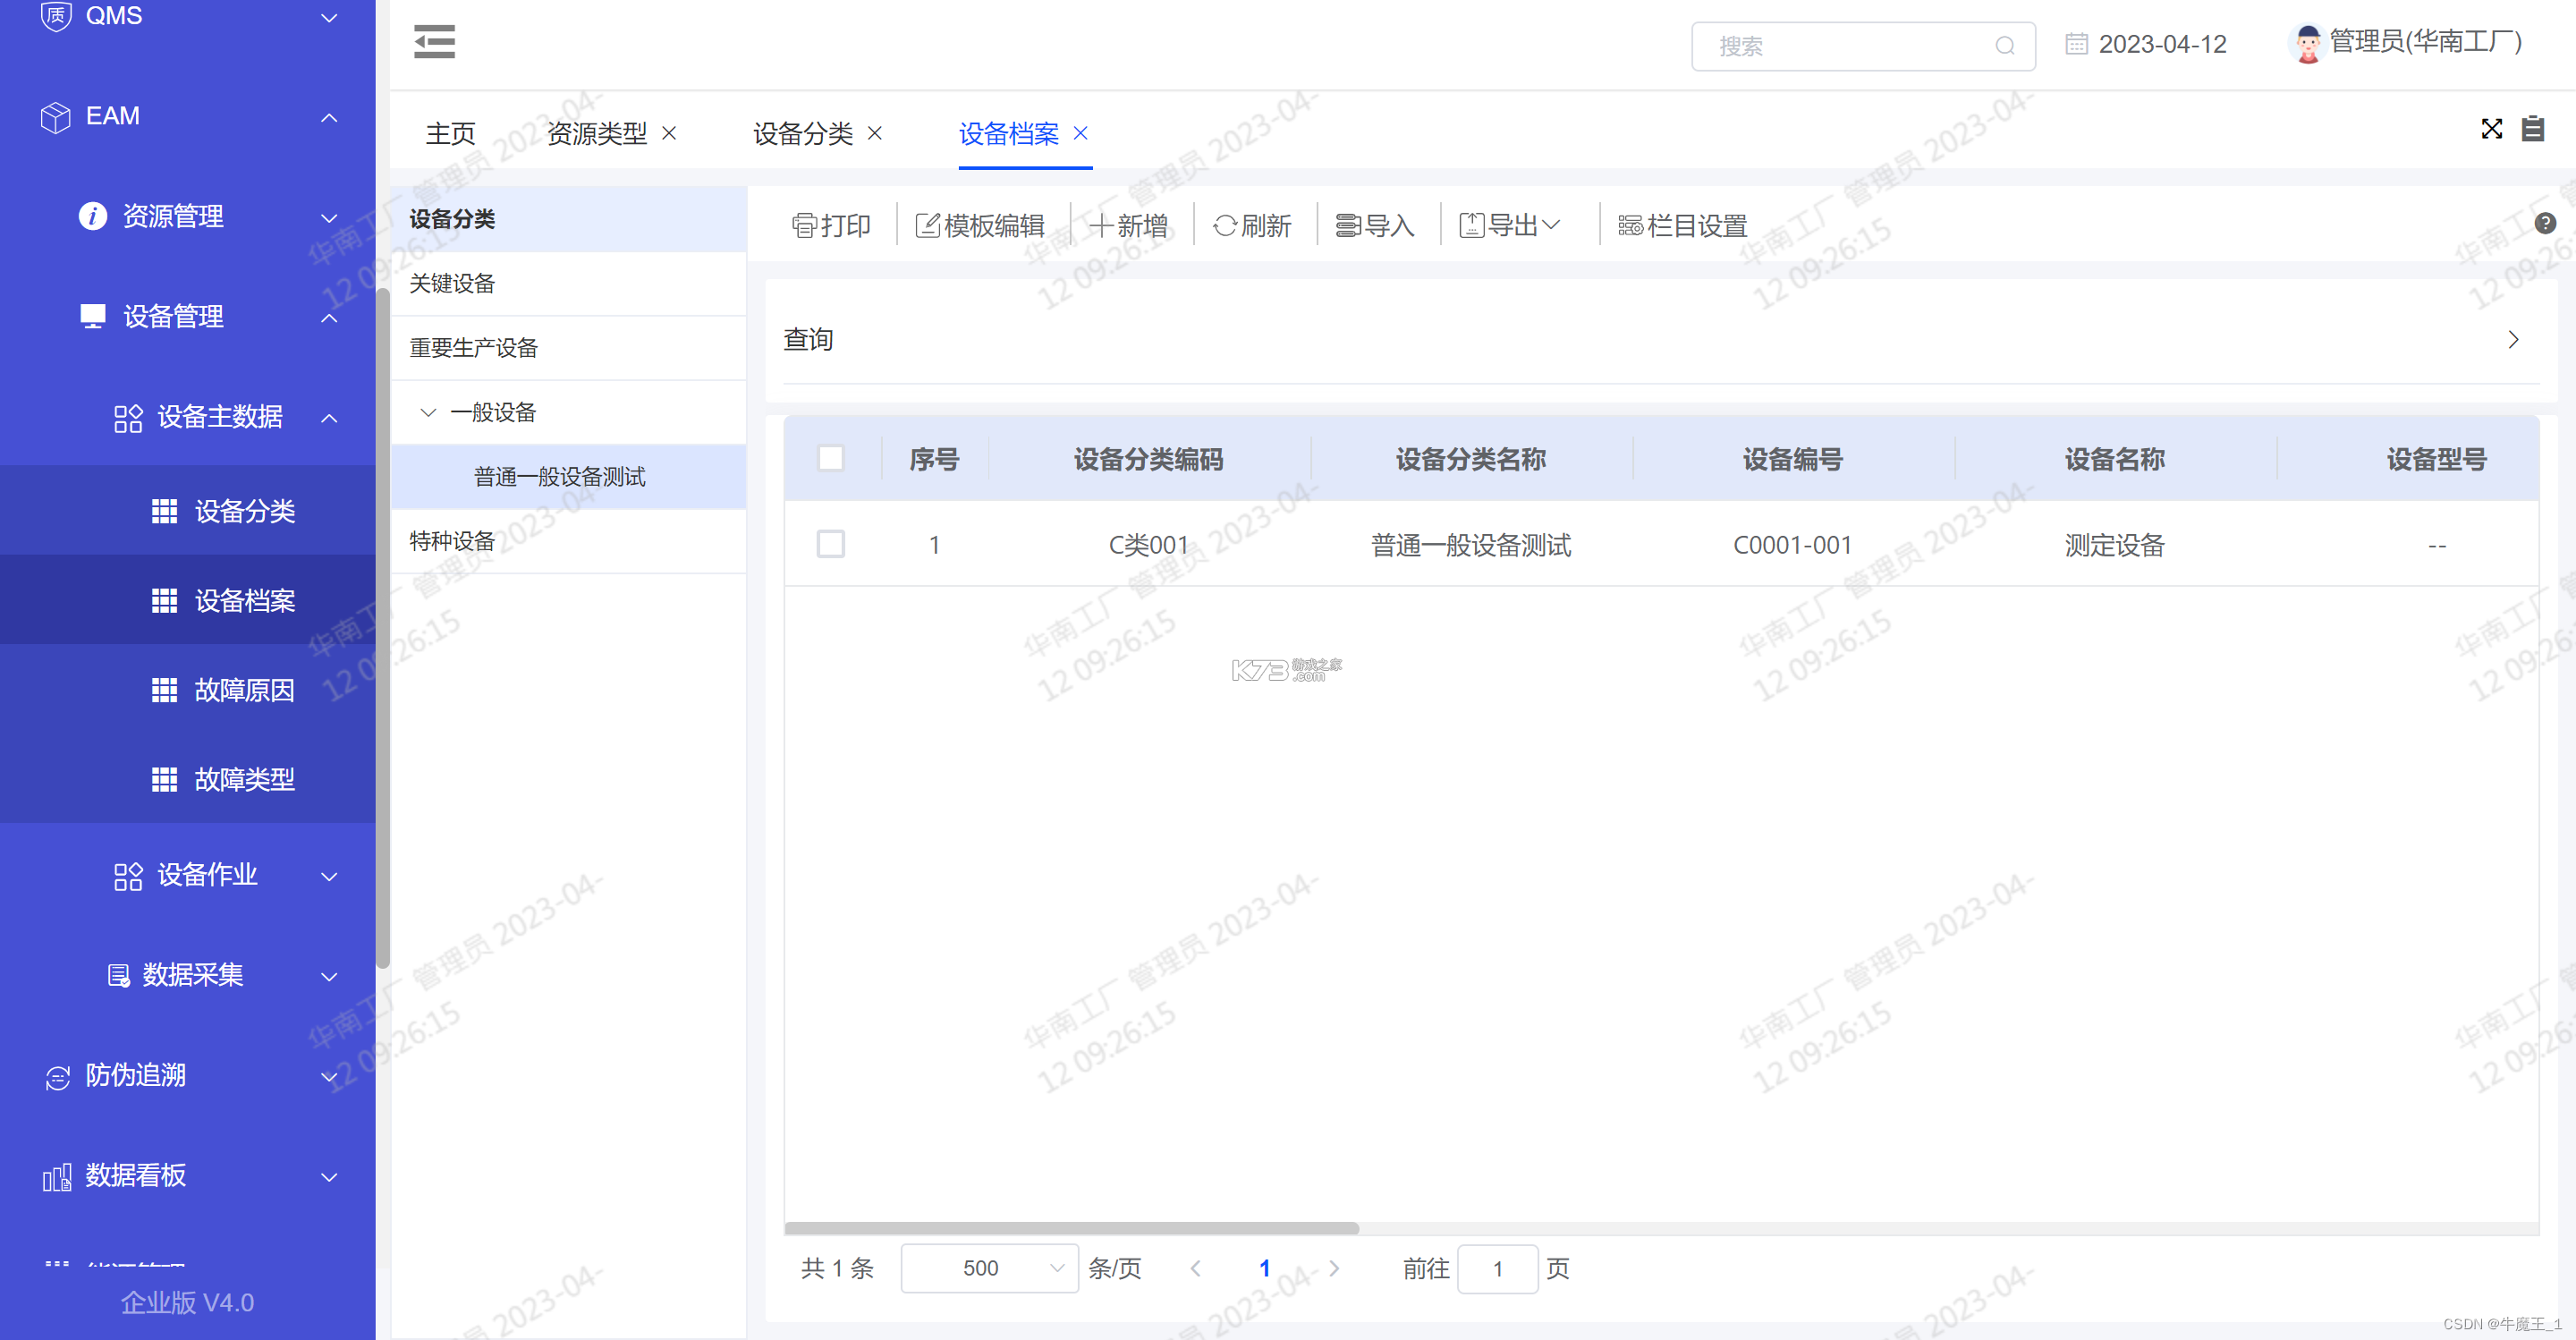Viewport: 2576px width, 1340px height.
Task: Open 故障原因 in the sidebar
Action: [x=188, y=690]
